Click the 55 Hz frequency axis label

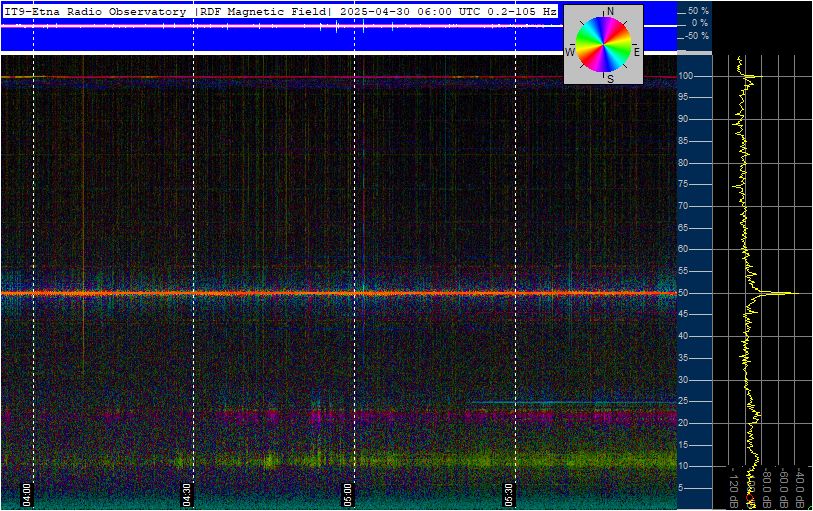pos(684,271)
